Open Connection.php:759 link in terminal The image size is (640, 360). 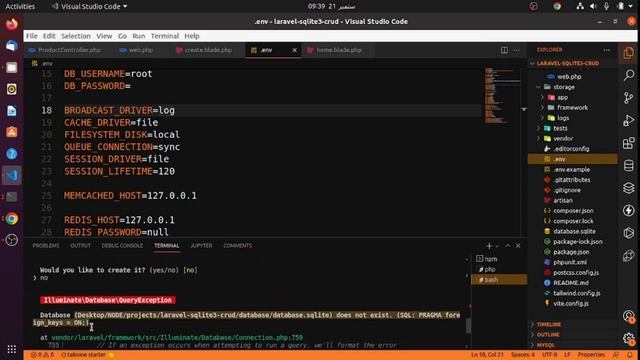pyautogui.click(x=177, y=338)
